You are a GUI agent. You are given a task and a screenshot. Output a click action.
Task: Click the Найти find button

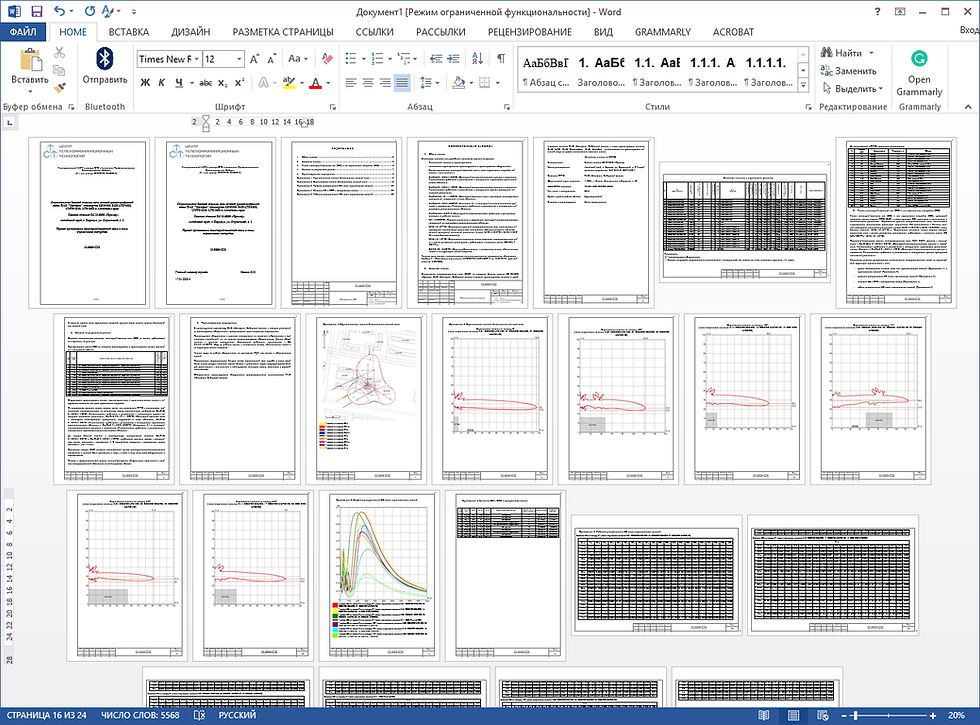(x=847, y=53)
